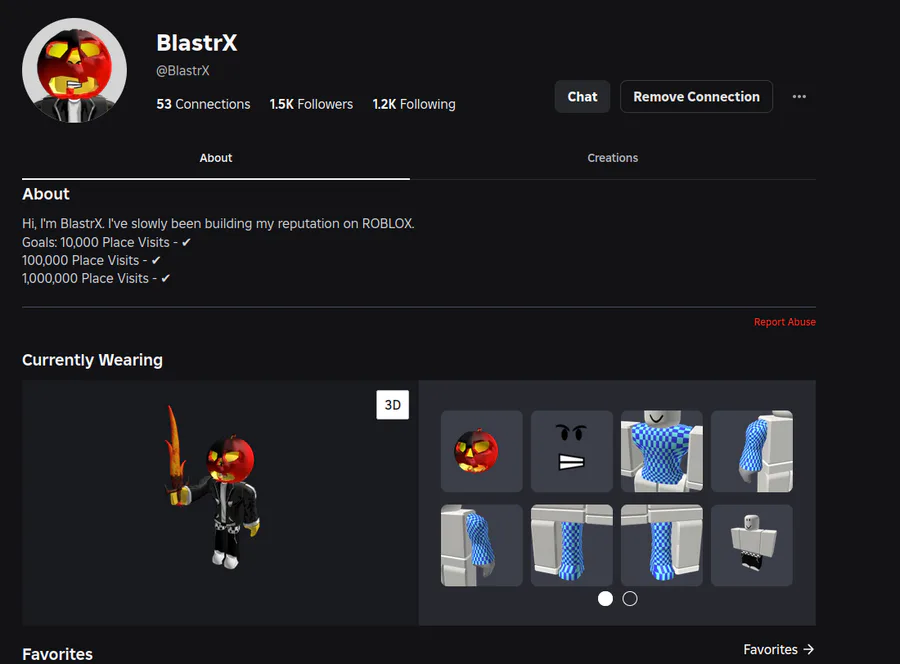Click the red Report Abuse link

[x=785, y=322]
